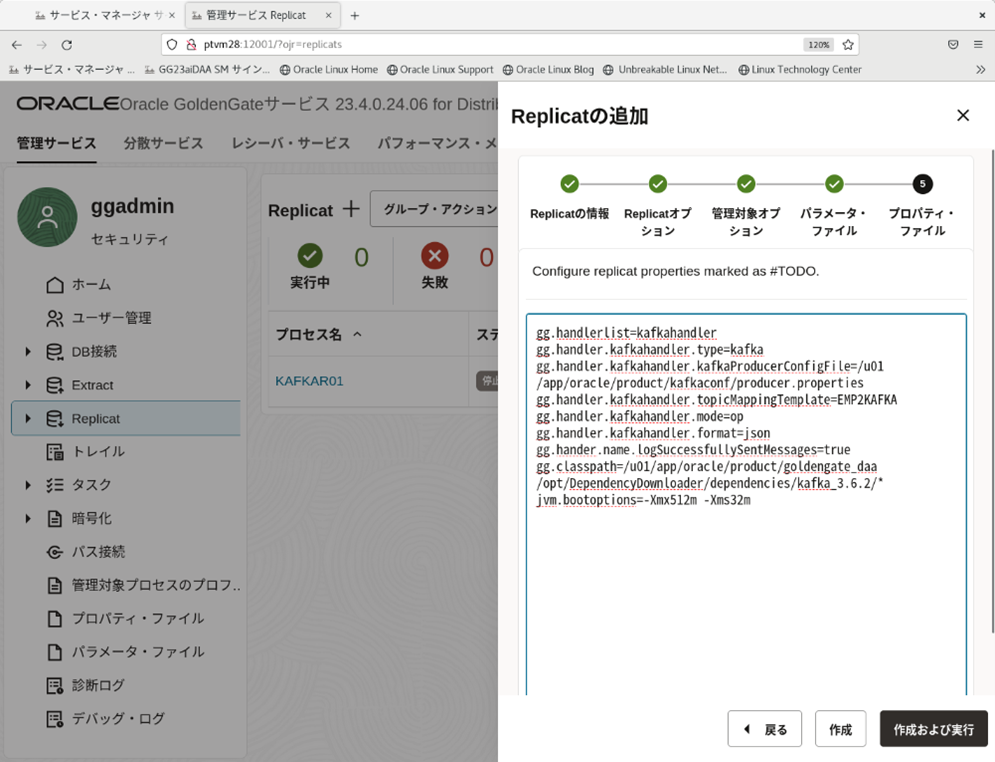
Task: Open Oracle Linux Home bookmark
Action: tap(329, 70)
